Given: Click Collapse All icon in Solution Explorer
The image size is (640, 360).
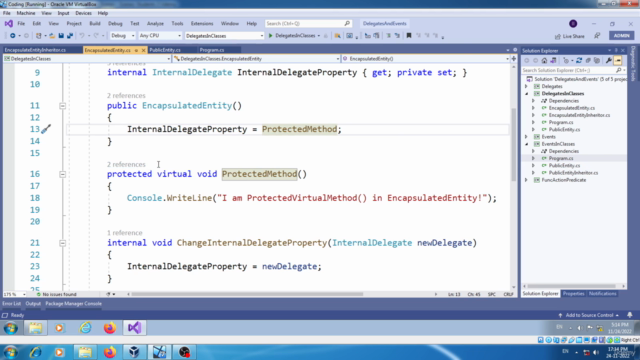Looking at the screenshot, I should point(588,60).
